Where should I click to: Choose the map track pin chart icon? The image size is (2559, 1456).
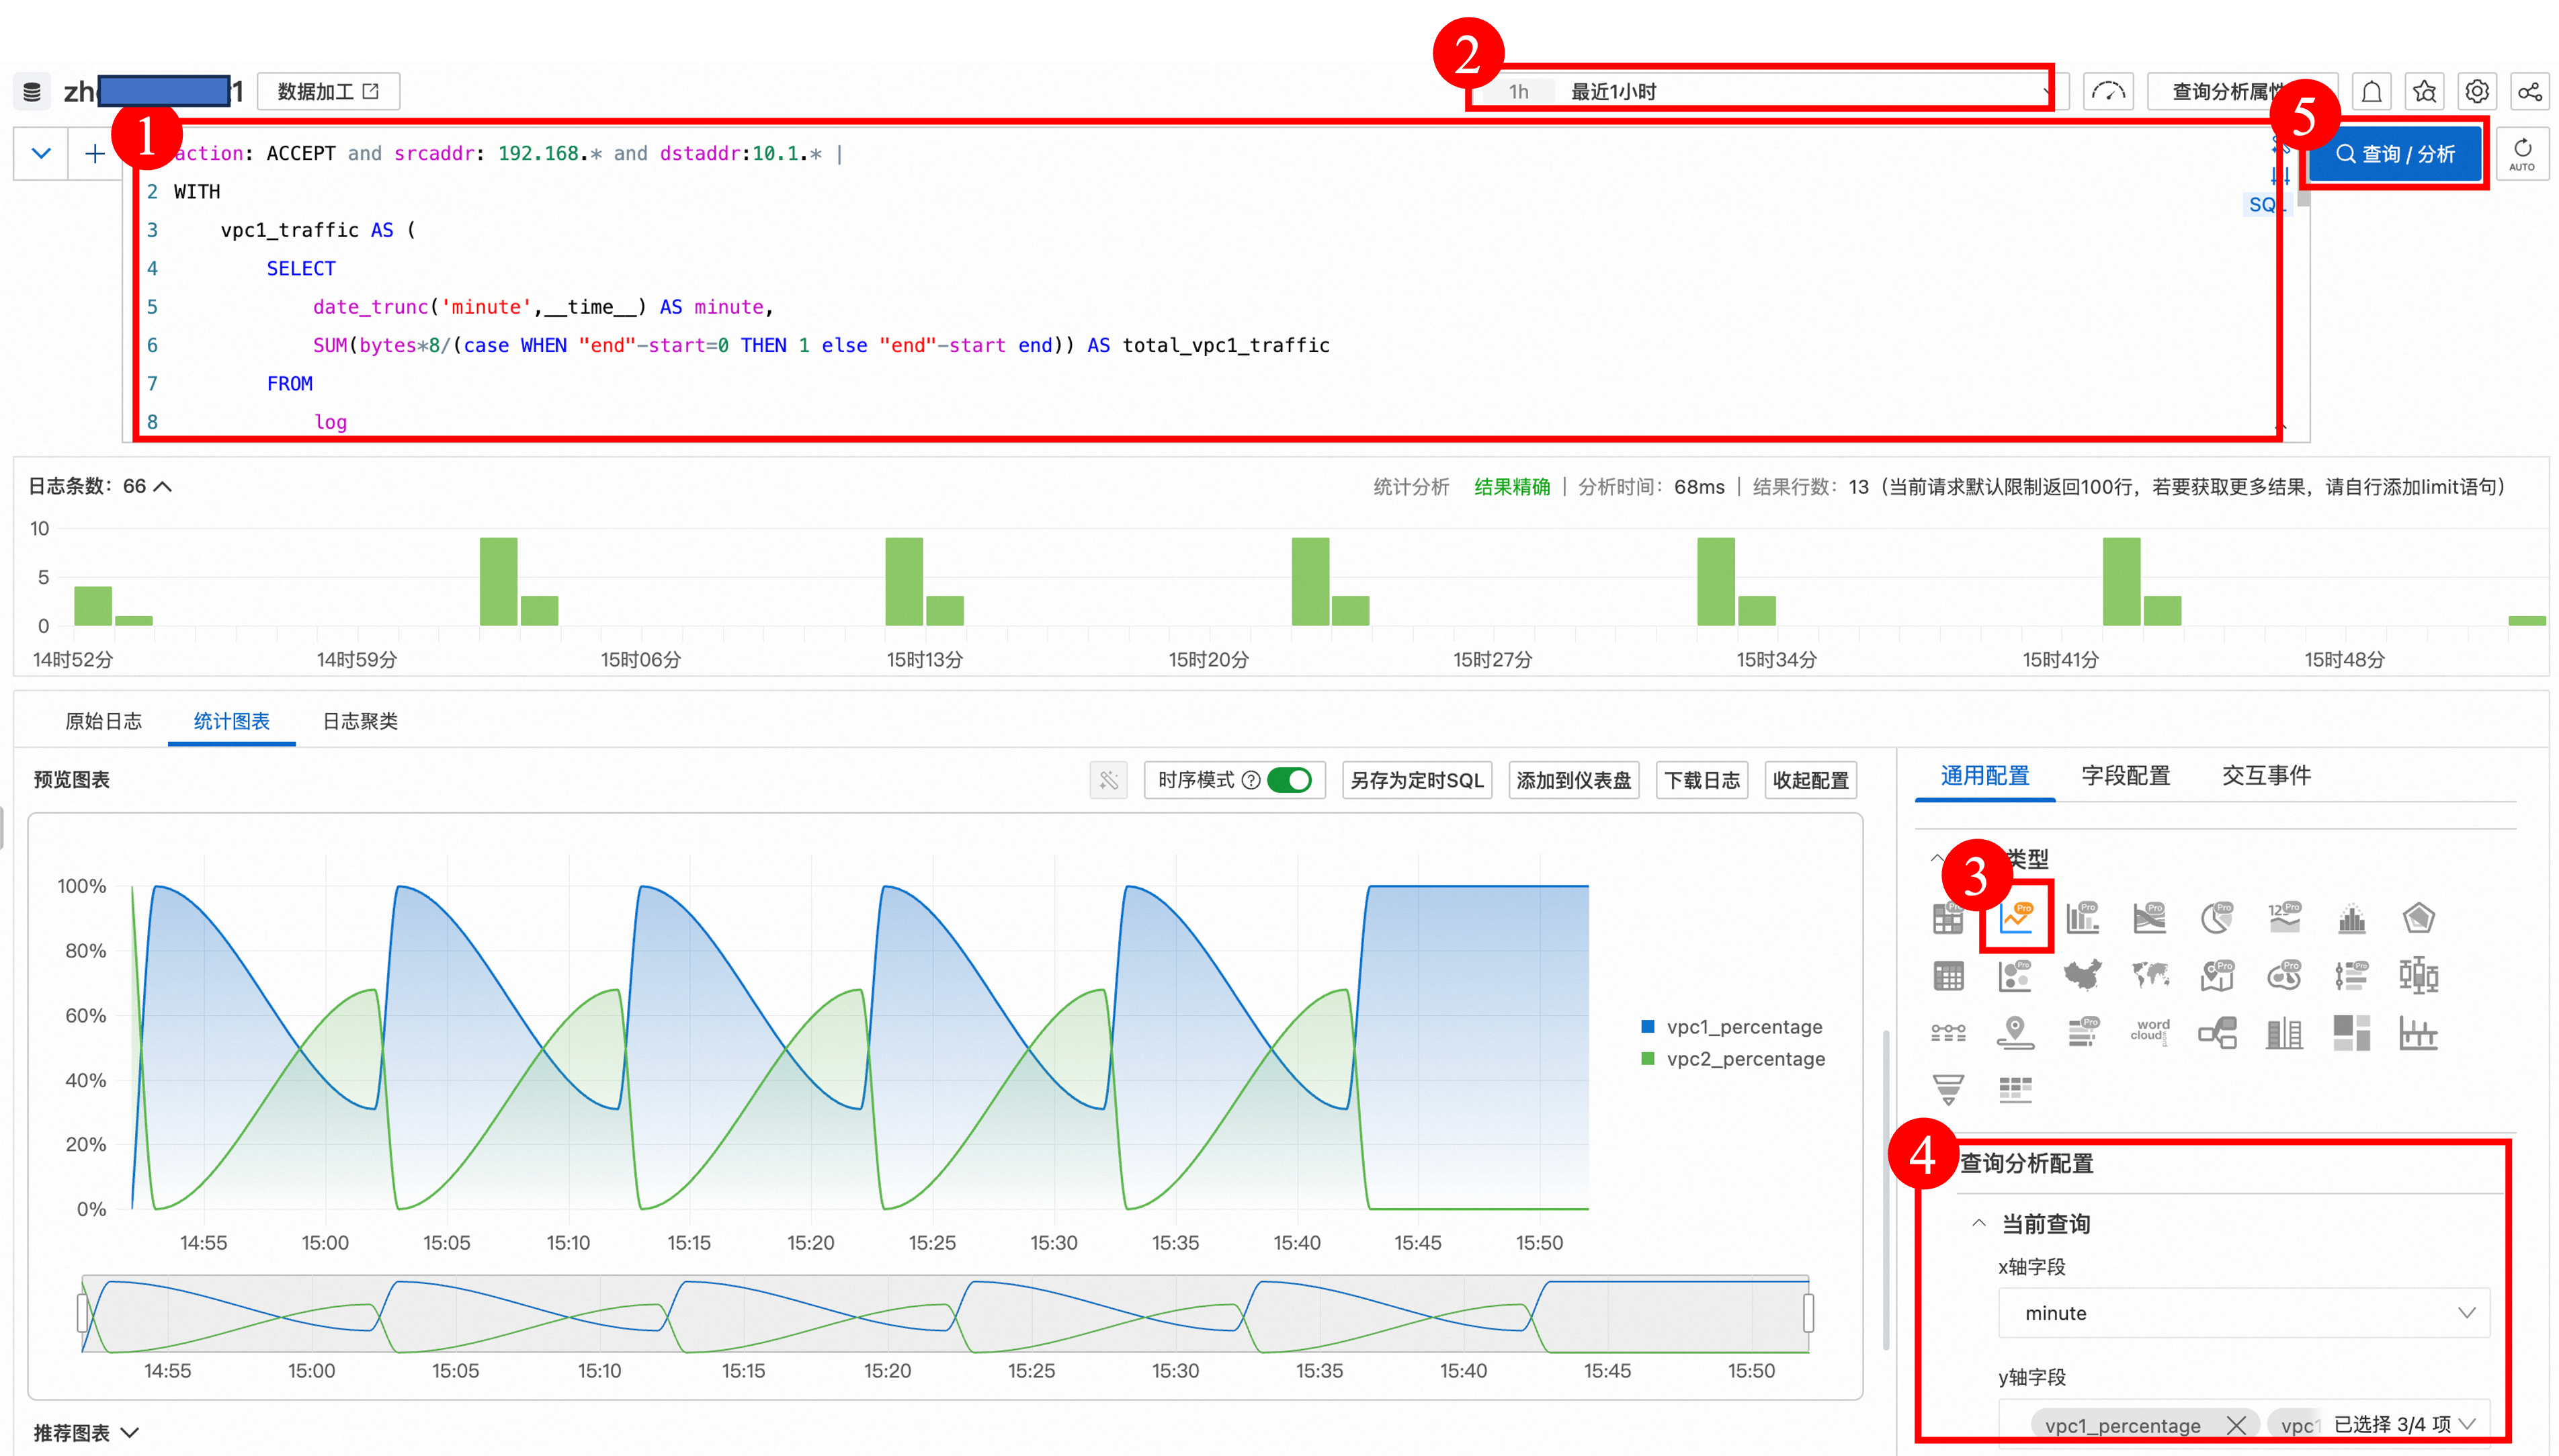click(2016, 1033)
